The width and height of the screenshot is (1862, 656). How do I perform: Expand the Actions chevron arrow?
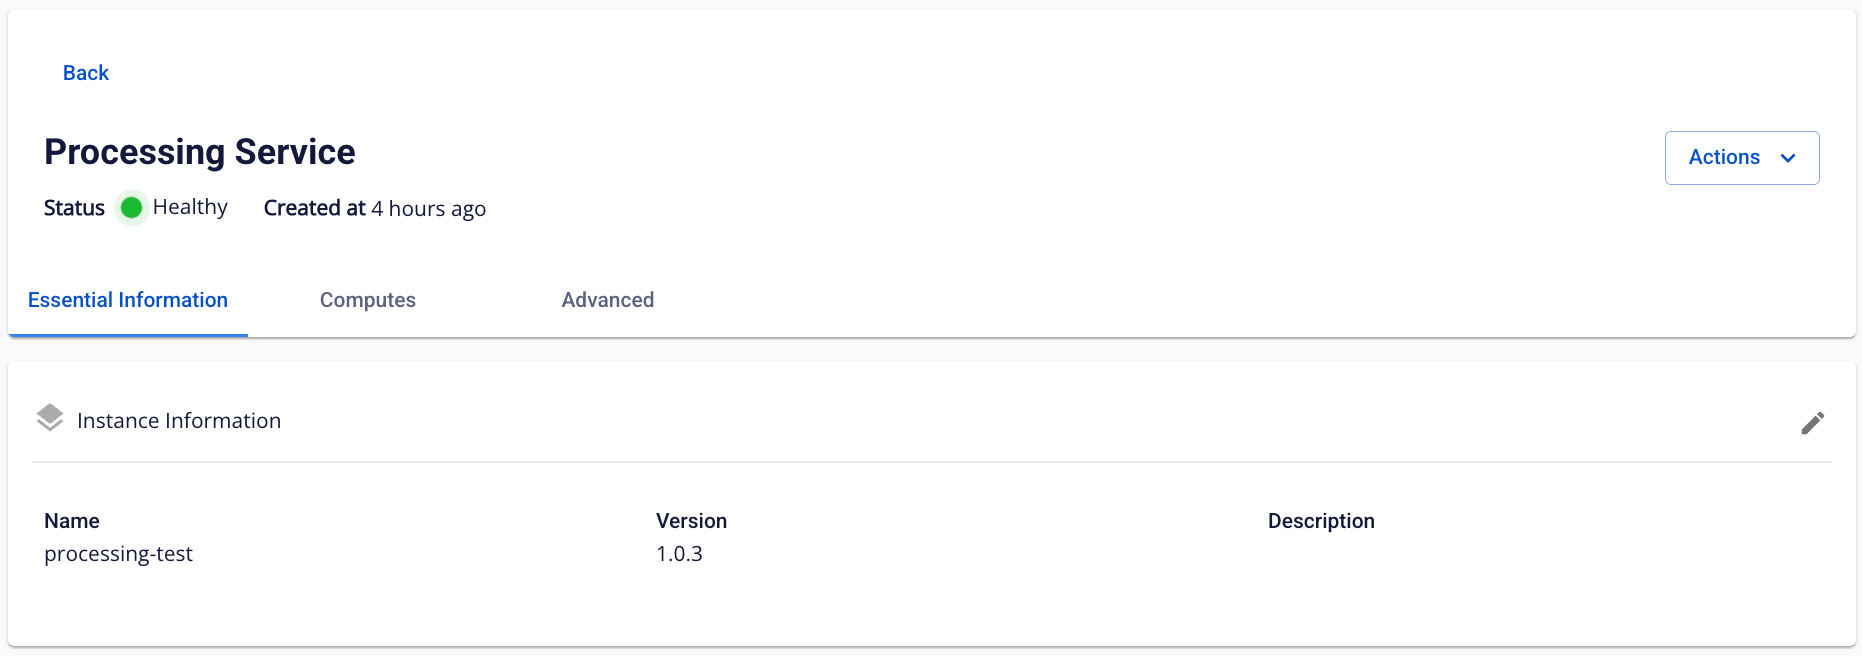pyautogui.click(x=1788, y=158)
